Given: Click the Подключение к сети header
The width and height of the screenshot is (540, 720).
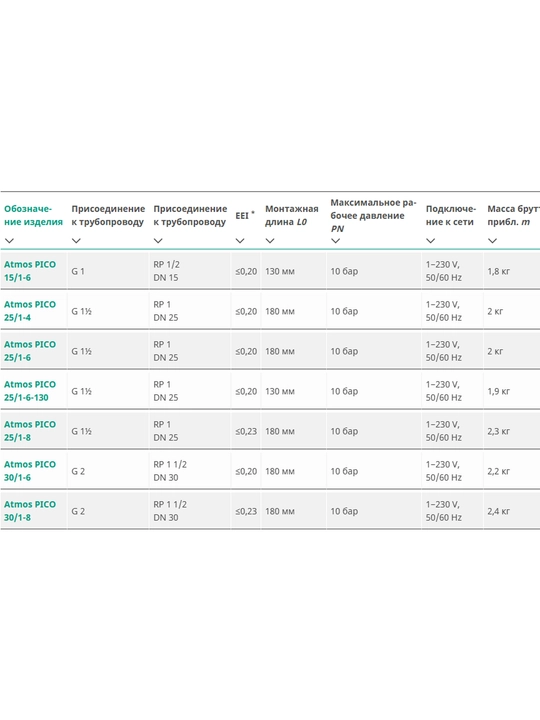Looking at the screenshot, I should click(x=450, y=215).
